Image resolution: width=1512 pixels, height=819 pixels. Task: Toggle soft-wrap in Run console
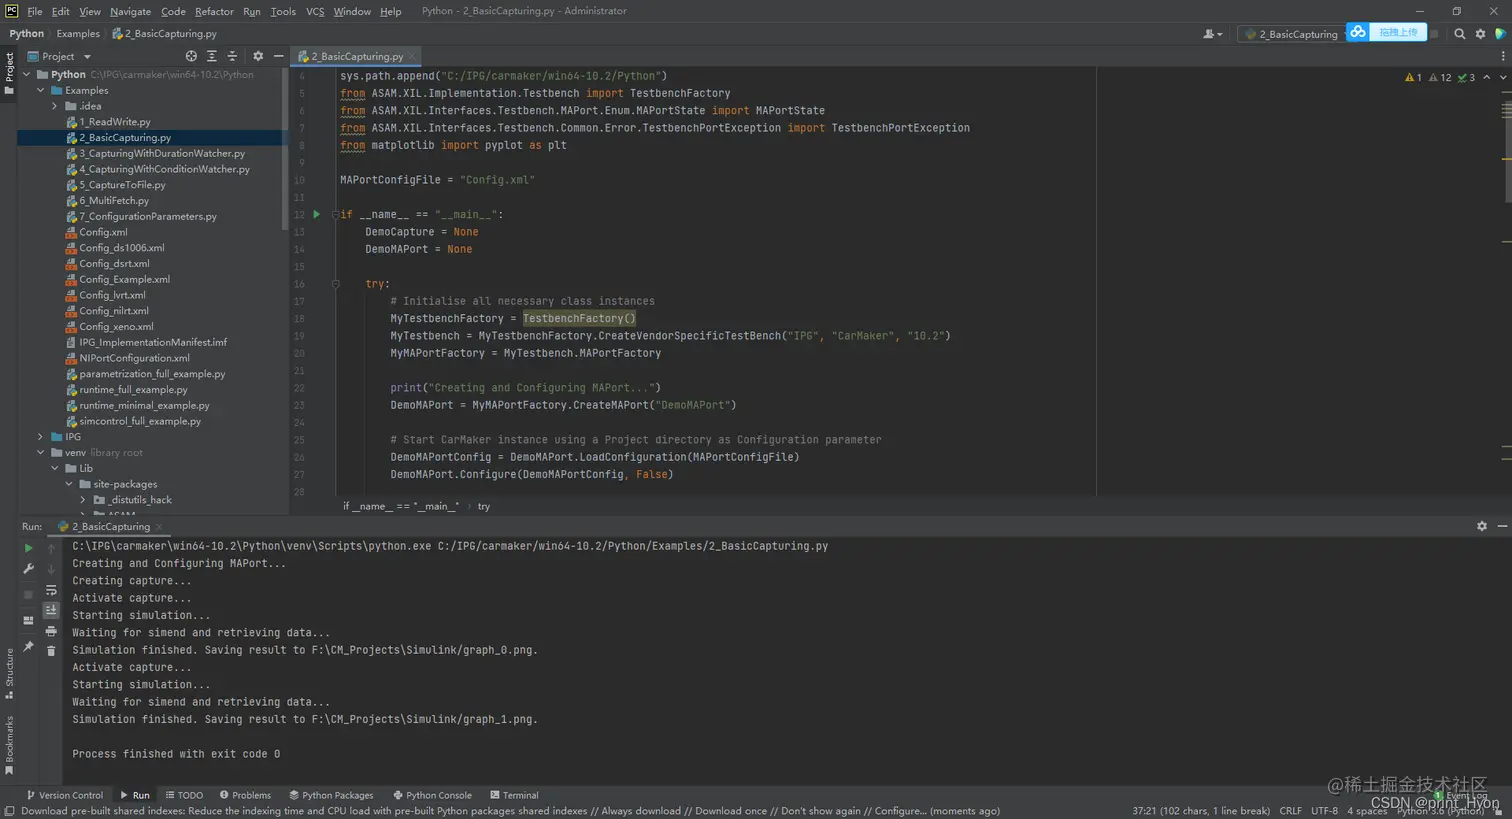click(x=51, y=590)
